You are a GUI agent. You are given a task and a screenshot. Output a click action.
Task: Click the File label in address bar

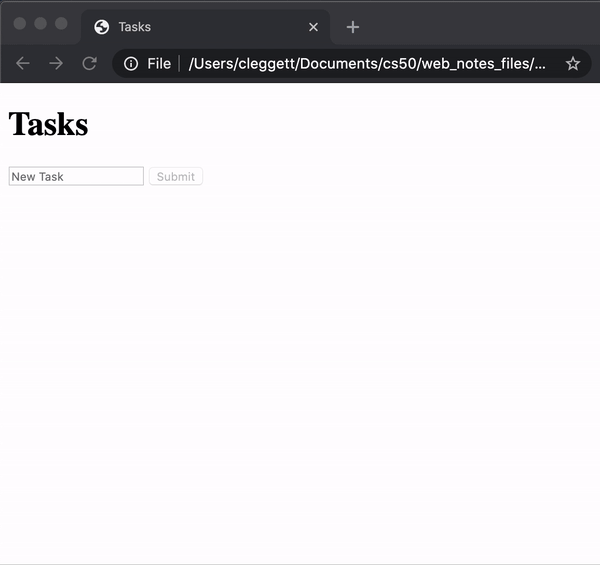(x=158, y=64)
